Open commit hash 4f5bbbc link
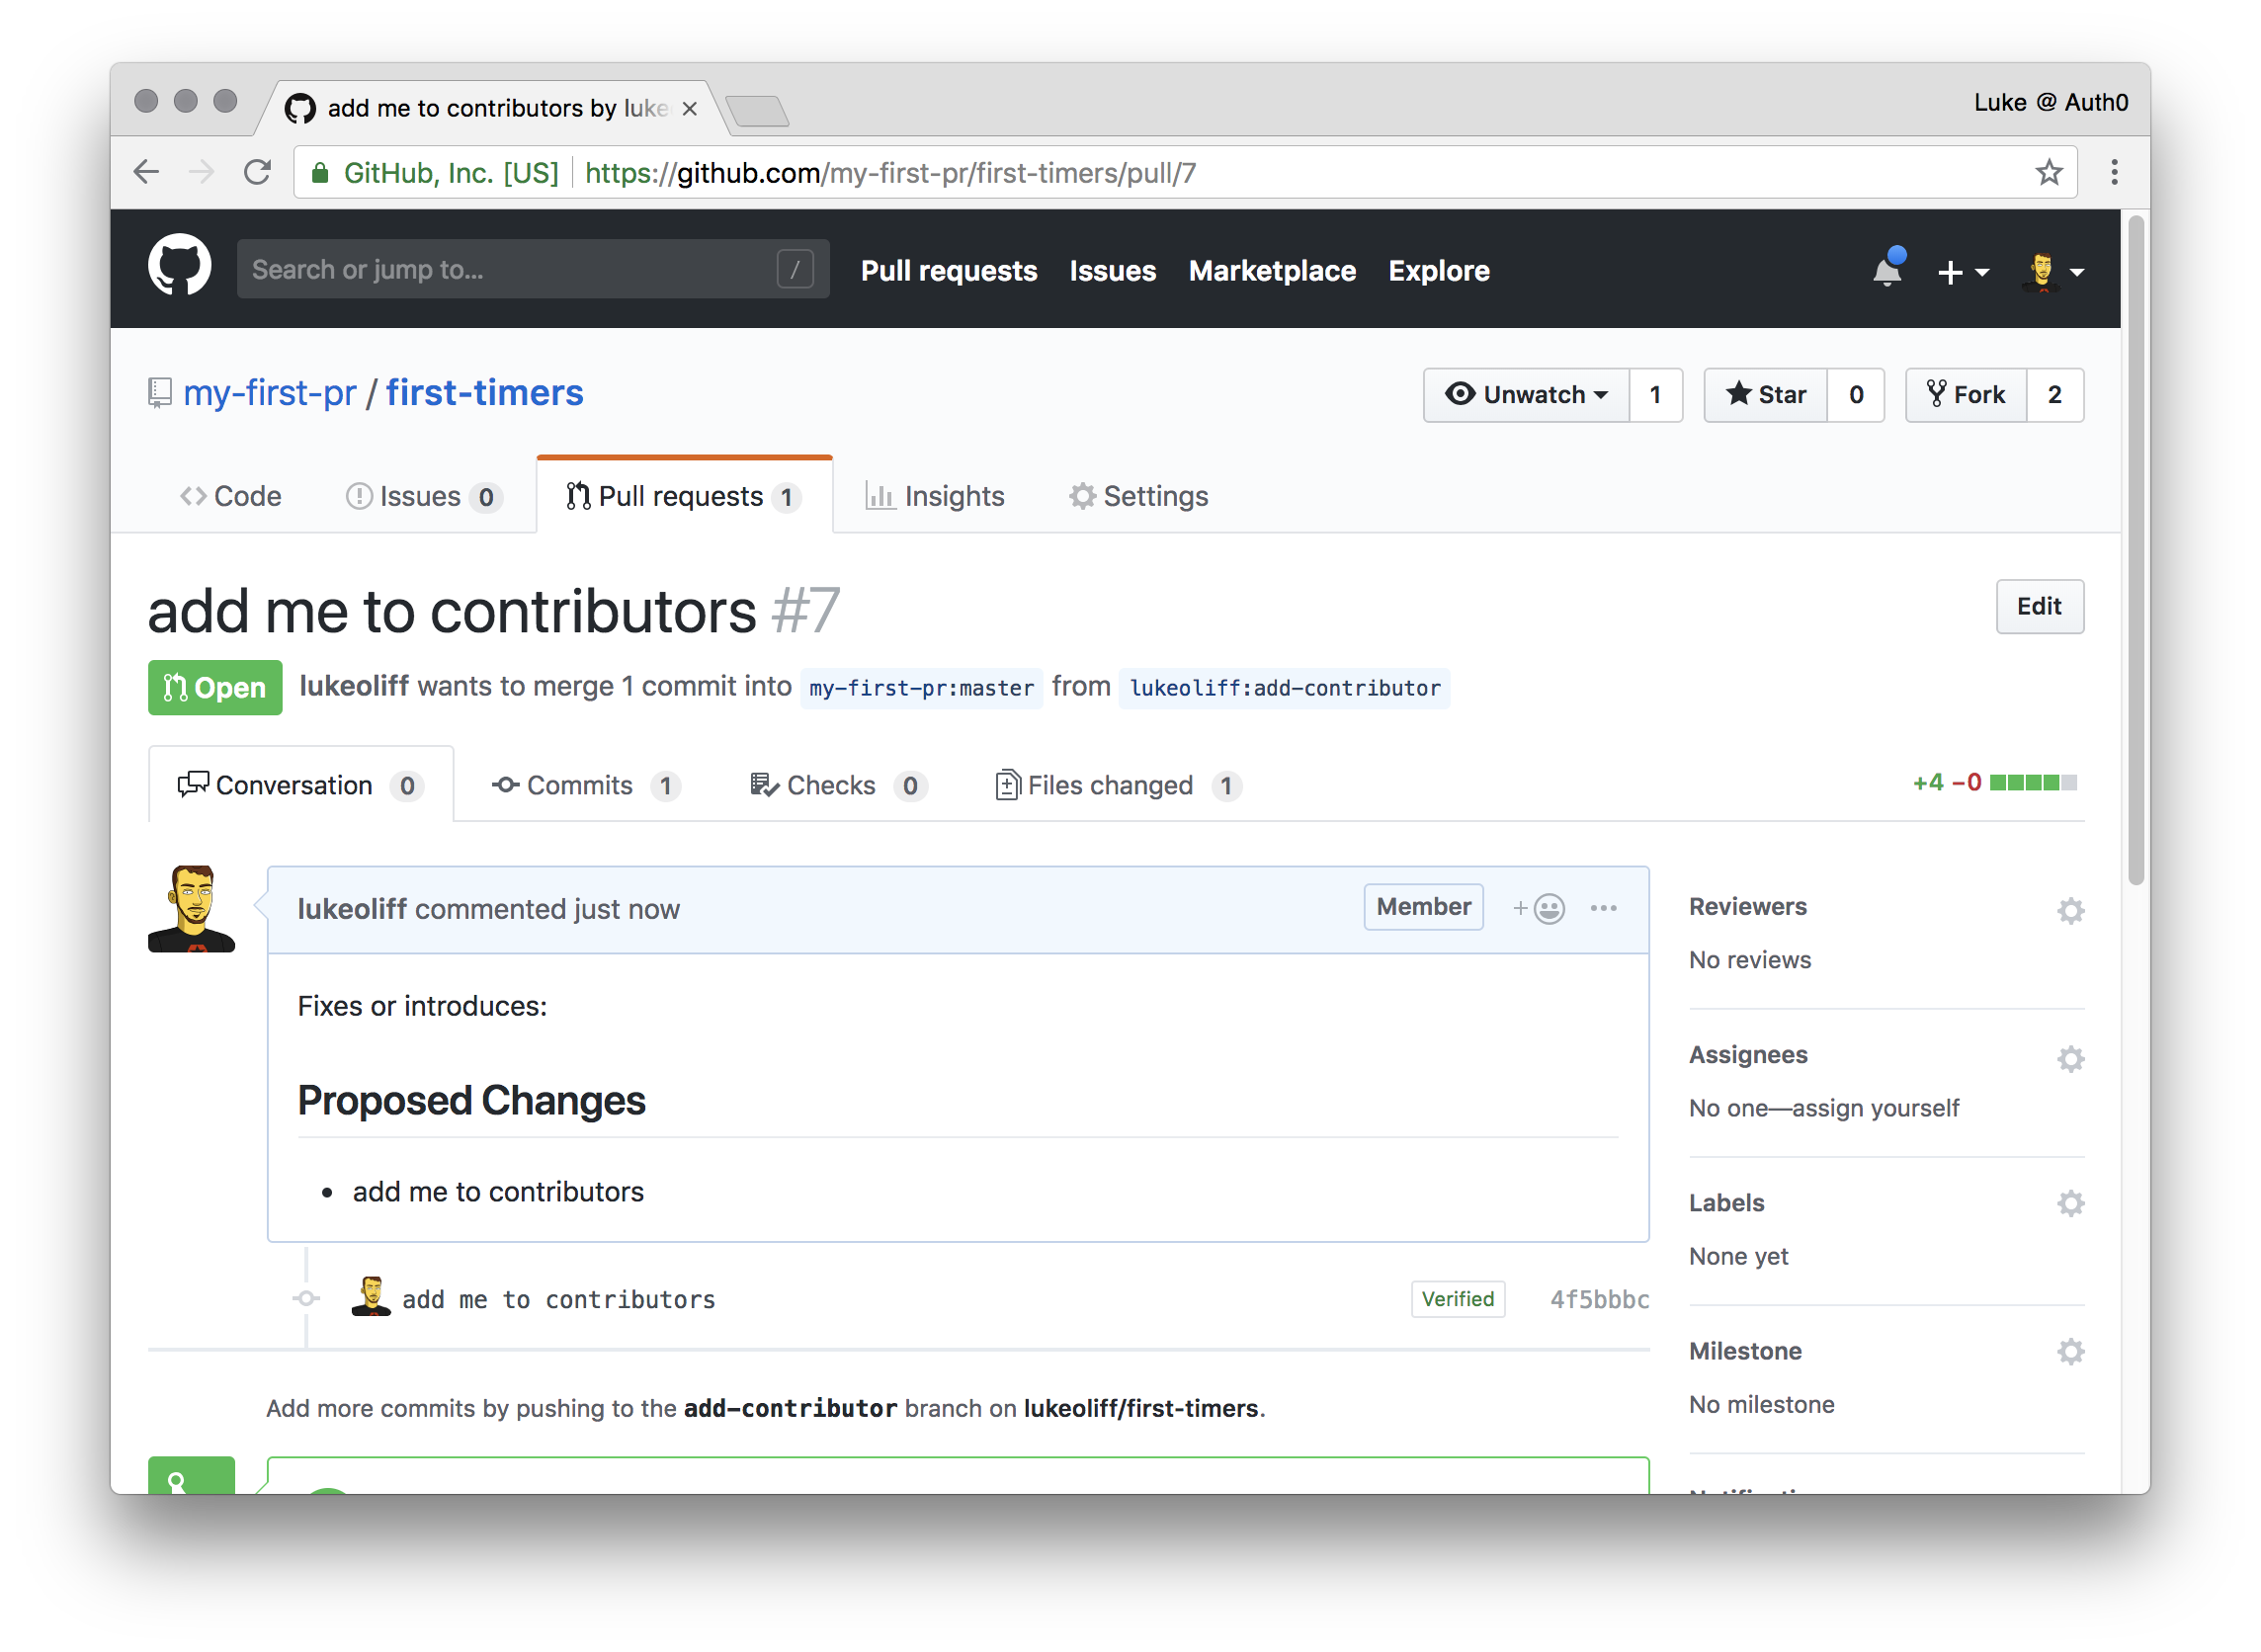Screen dimensions: 2261x1652 pos(1598,1299)
